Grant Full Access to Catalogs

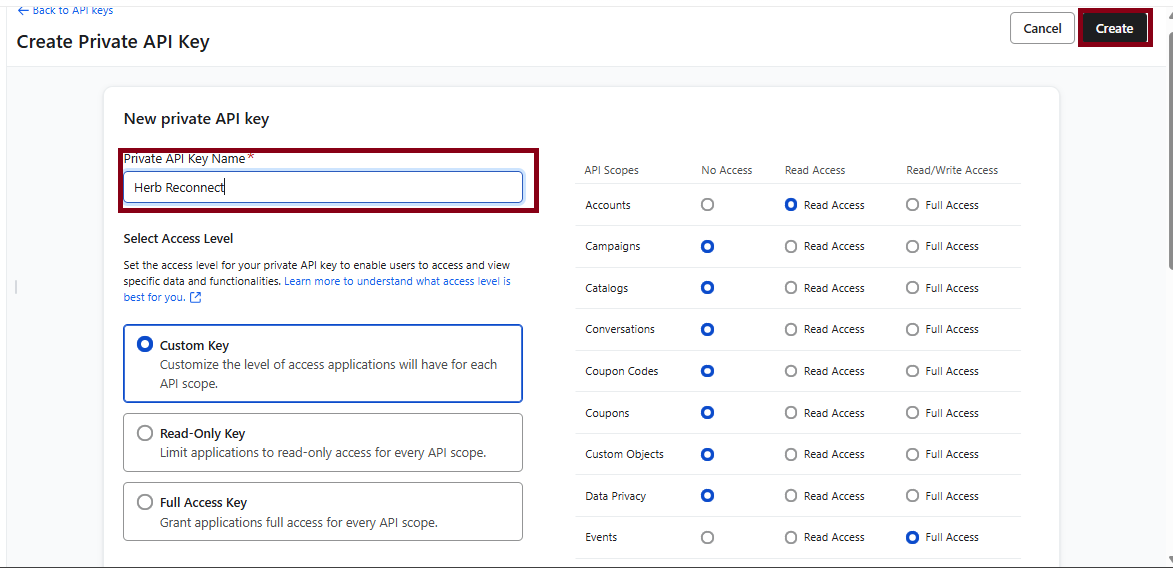click(912, 288)
